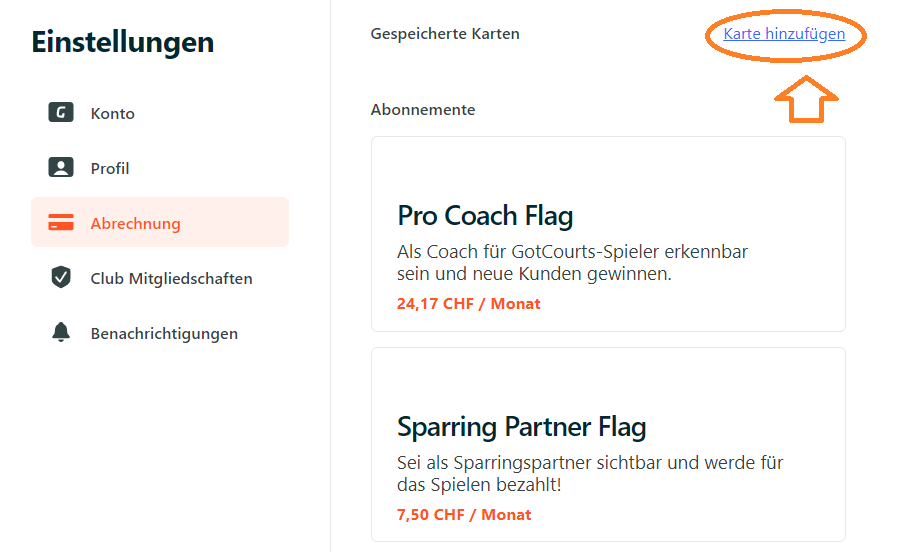
Task: Select the Pro Coach Flag subscription card
Action: click(x=608, y=234)
